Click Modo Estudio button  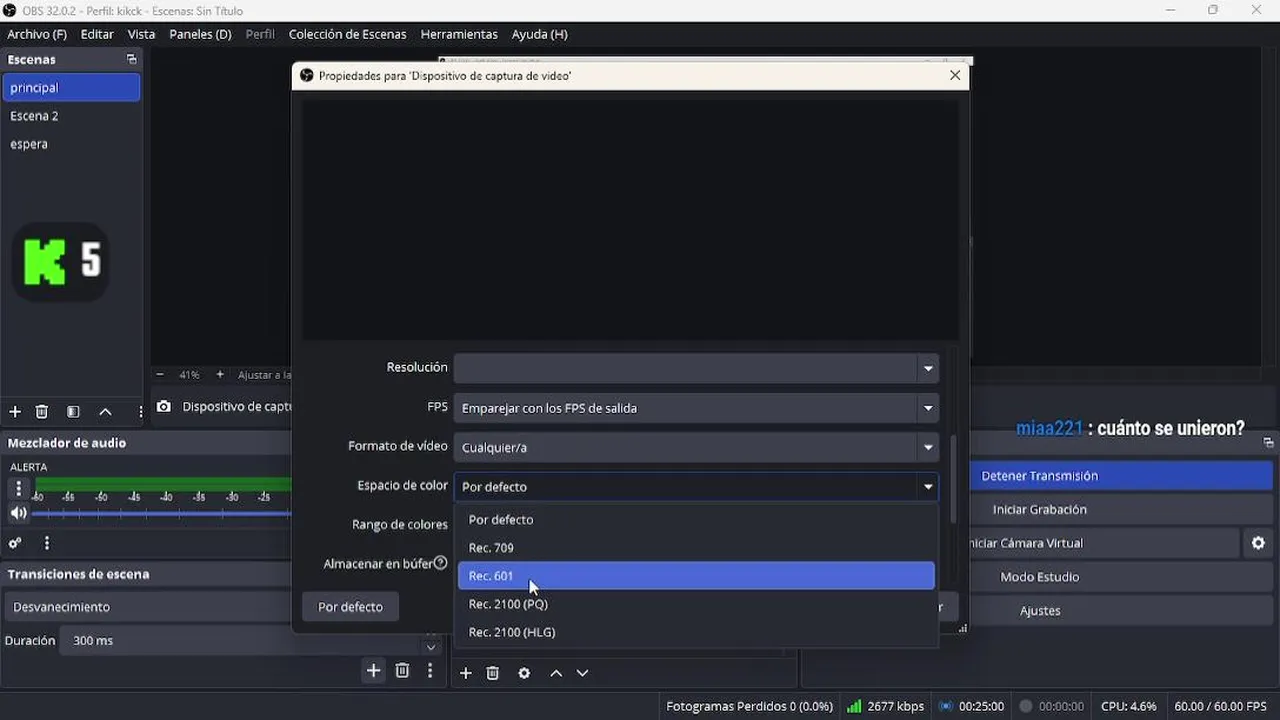(1120, 577)
